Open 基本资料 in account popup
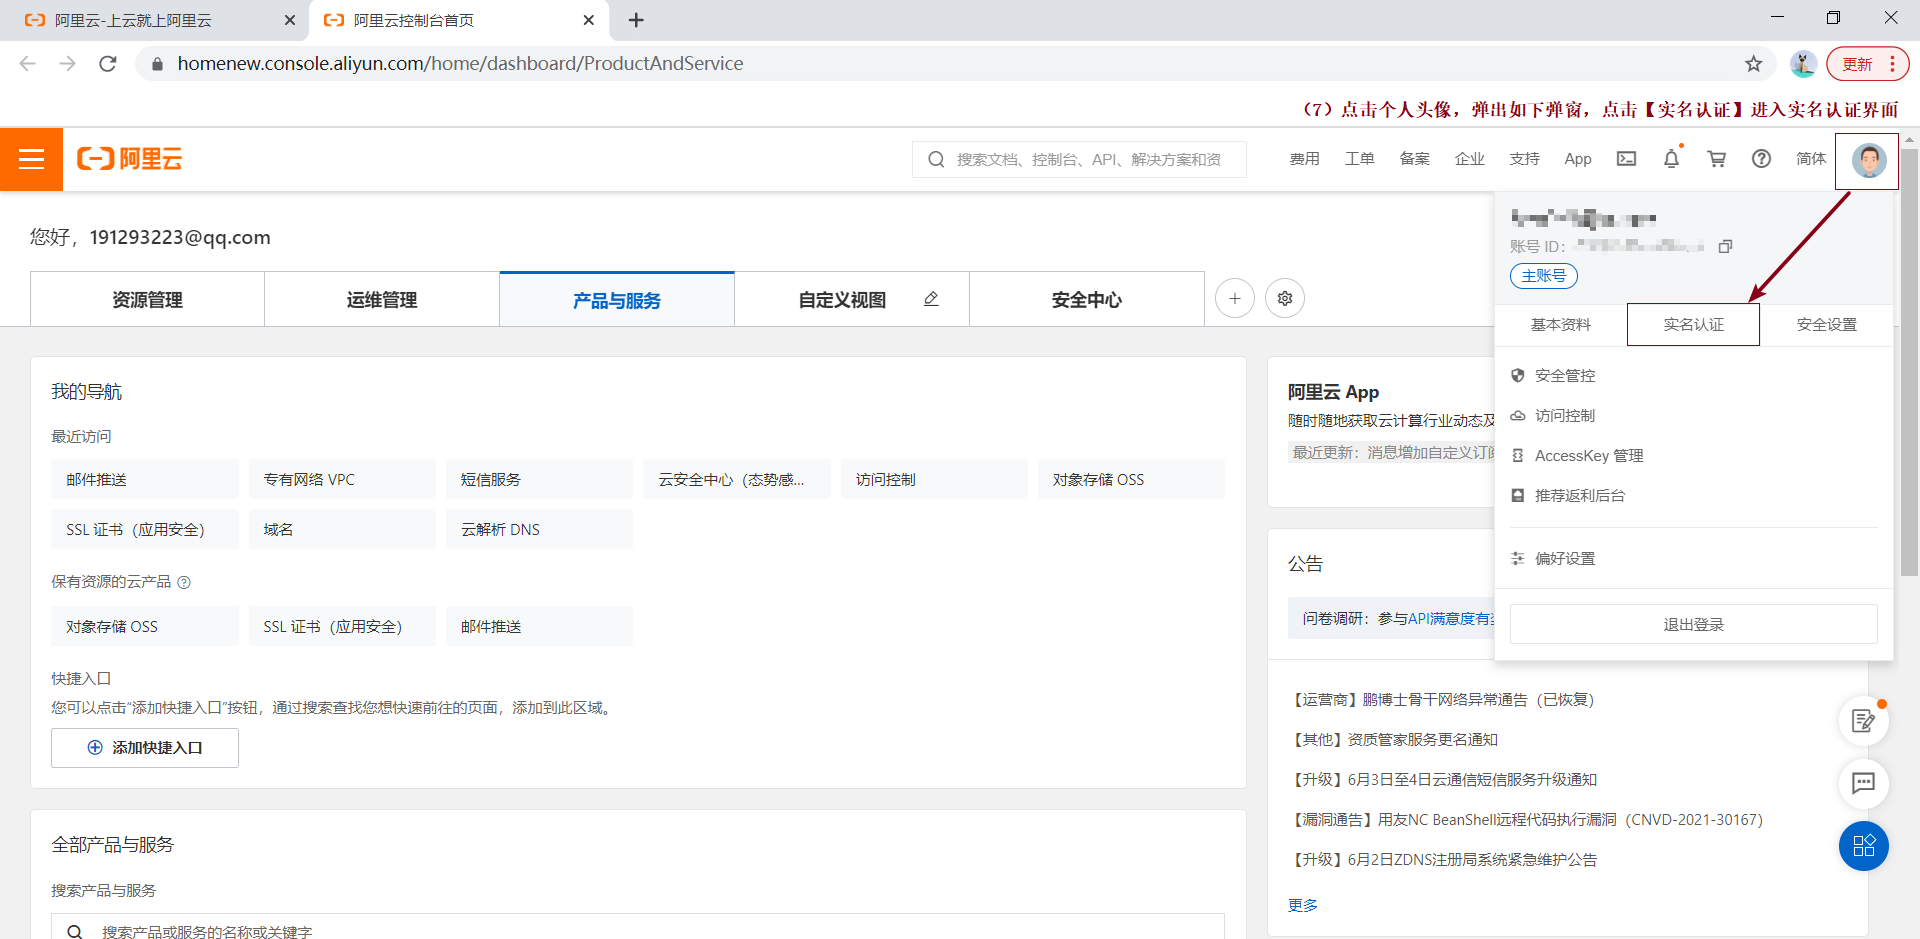 (1561, 325)
